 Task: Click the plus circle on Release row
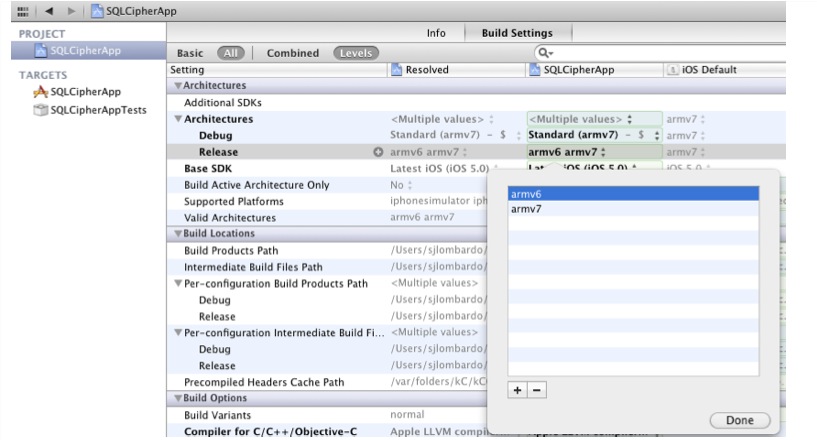coord(378,152)
